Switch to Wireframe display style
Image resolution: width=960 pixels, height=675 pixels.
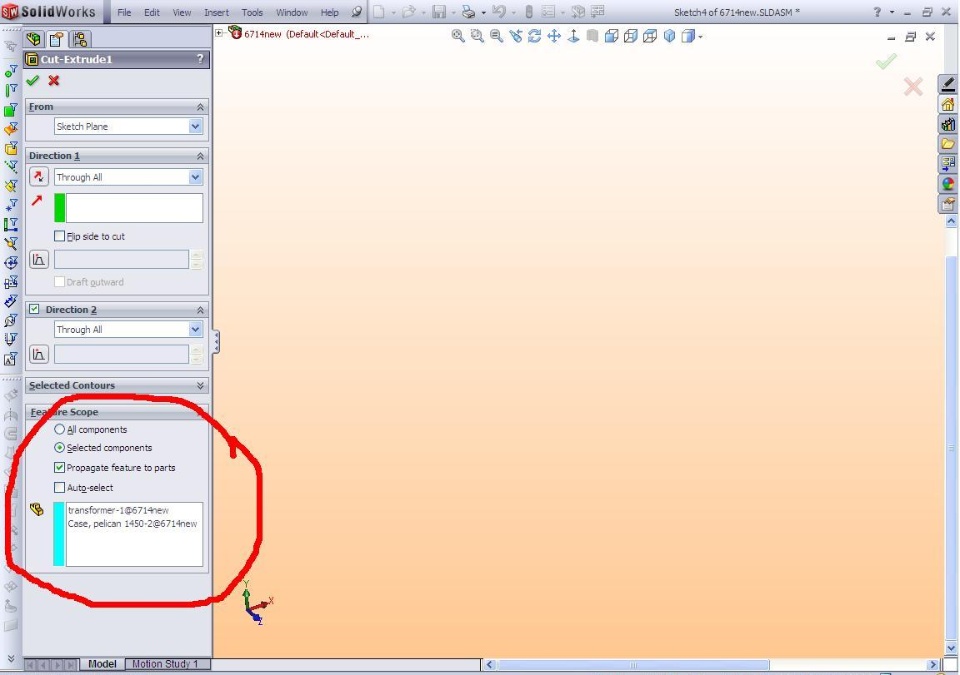pyautogui.click(x=611, y=36)
